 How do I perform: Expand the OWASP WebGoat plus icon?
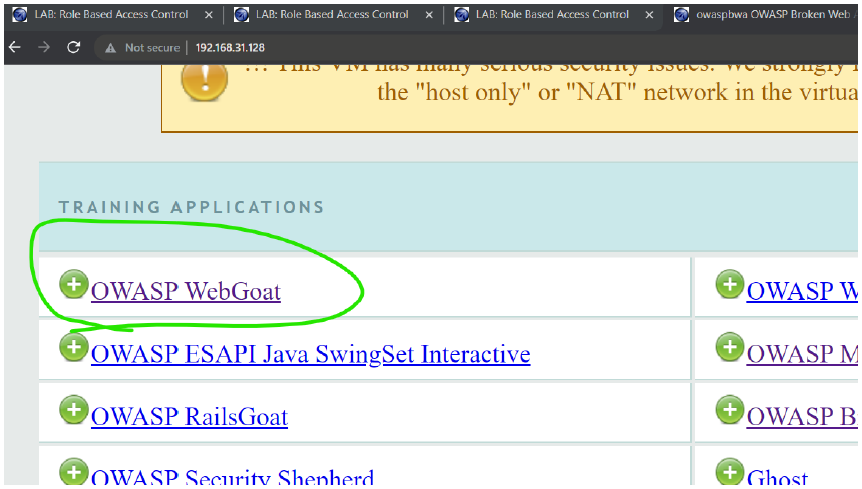(x=74, y=284)
